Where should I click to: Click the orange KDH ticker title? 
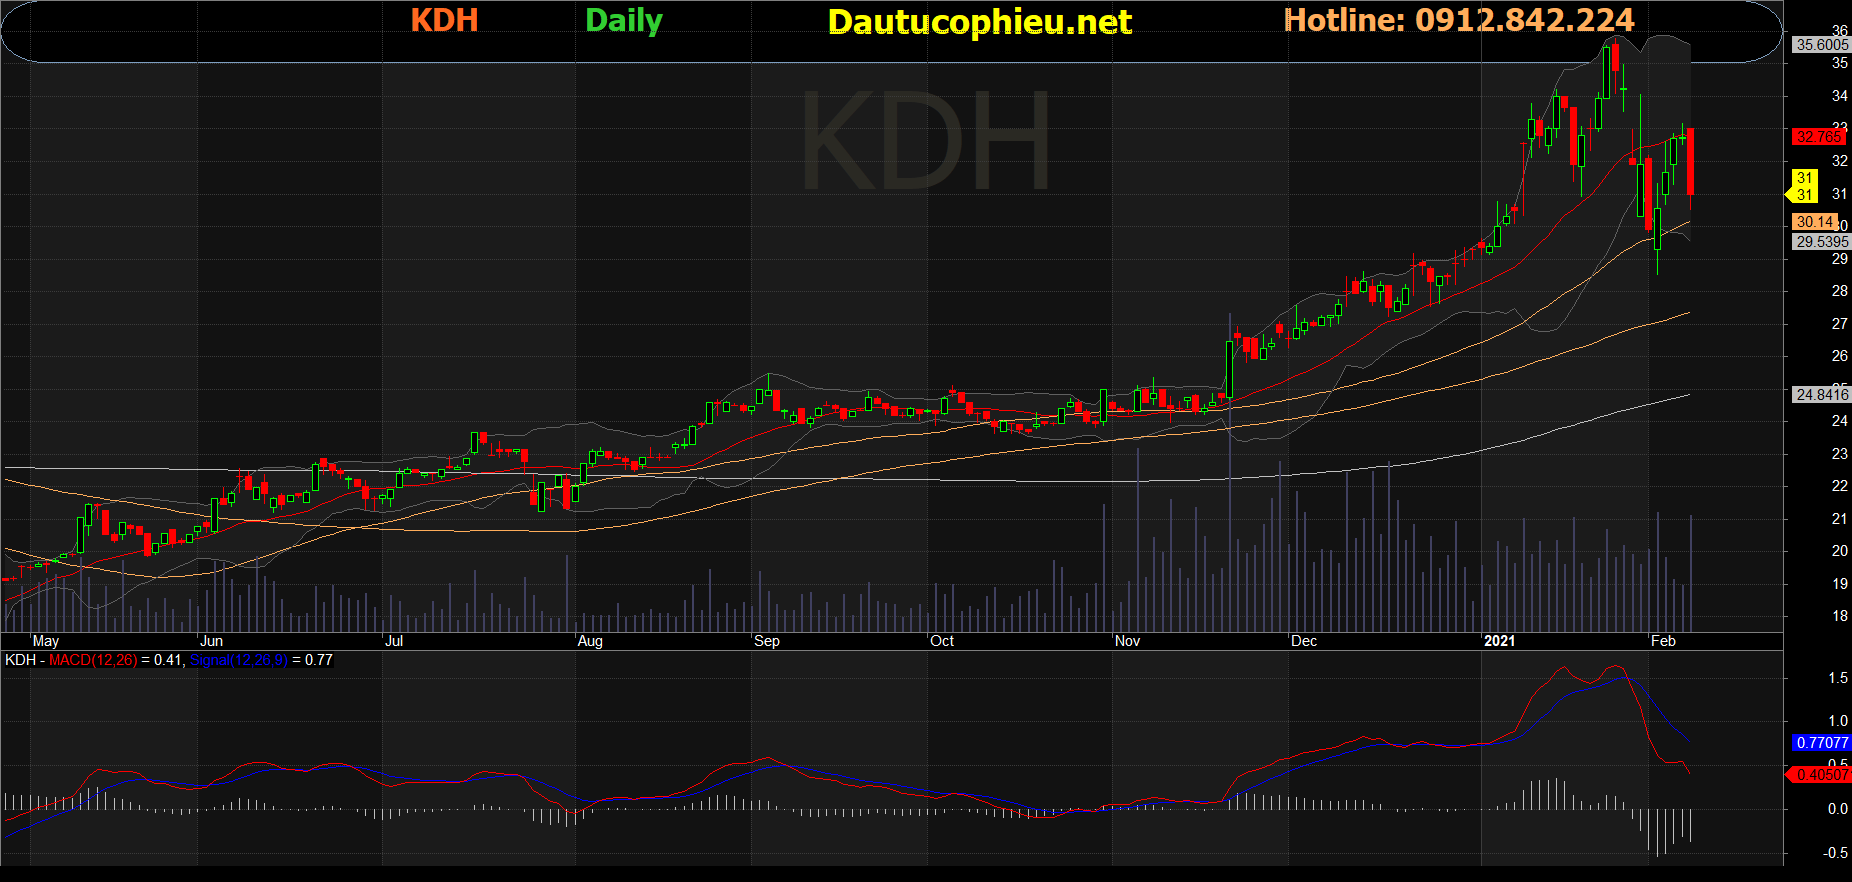pyautogui.click(x=444, y=21)
